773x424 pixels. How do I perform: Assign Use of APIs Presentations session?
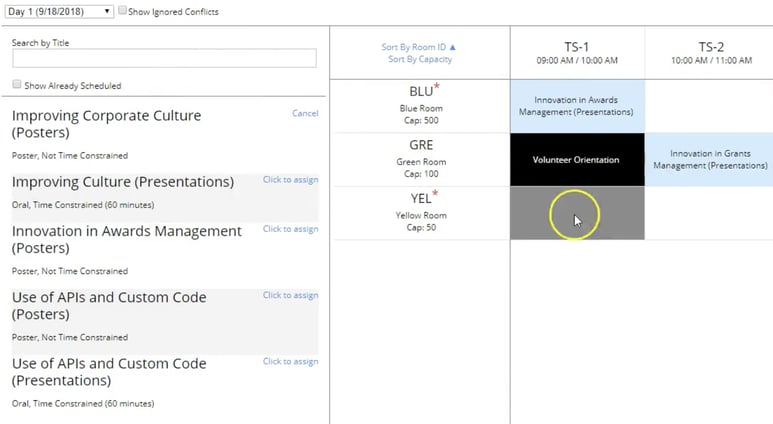(290, 361)
